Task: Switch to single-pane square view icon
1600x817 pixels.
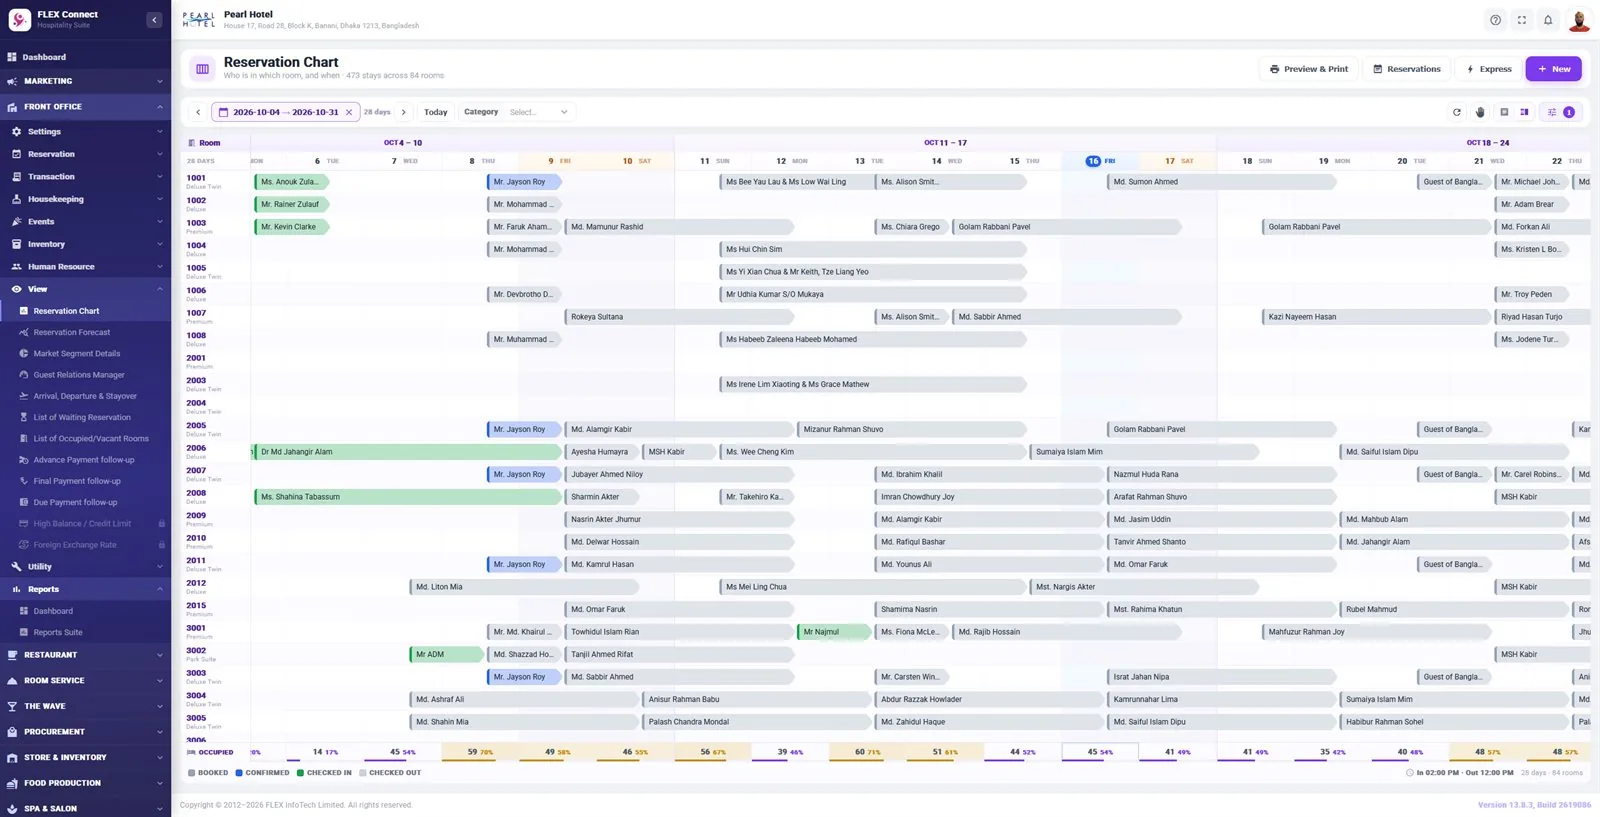Action: click(x=1504, y=112)
